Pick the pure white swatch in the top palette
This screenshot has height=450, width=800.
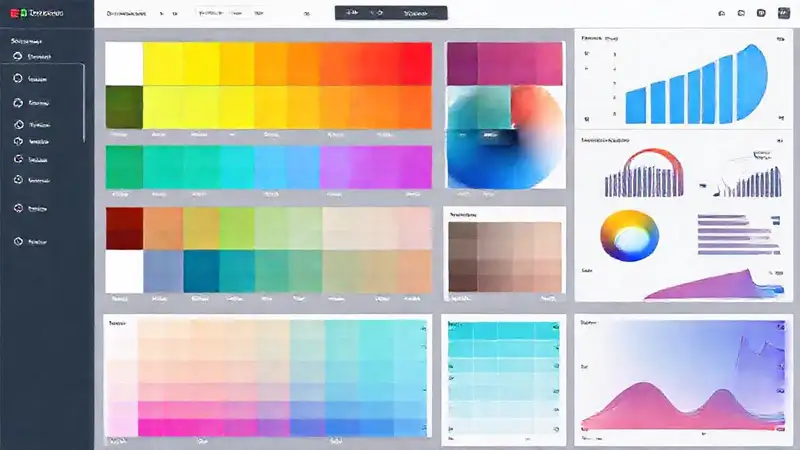[125, 64]
